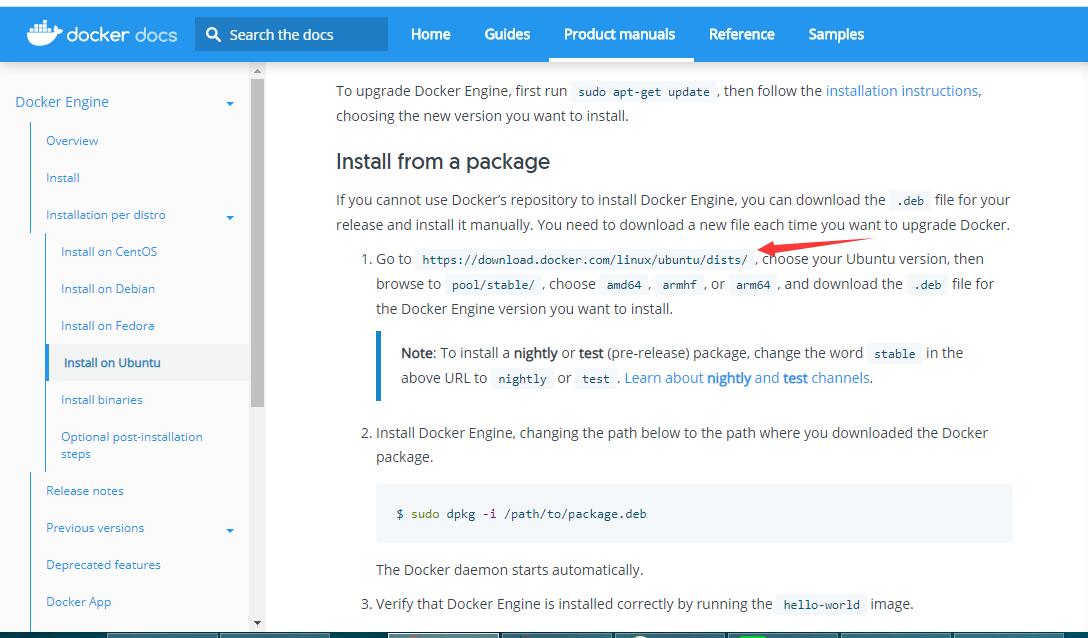Open Deprecated features sidebar link
Image resolution: width=1088 pixels, height=638 pixels.
coord(103,565)
